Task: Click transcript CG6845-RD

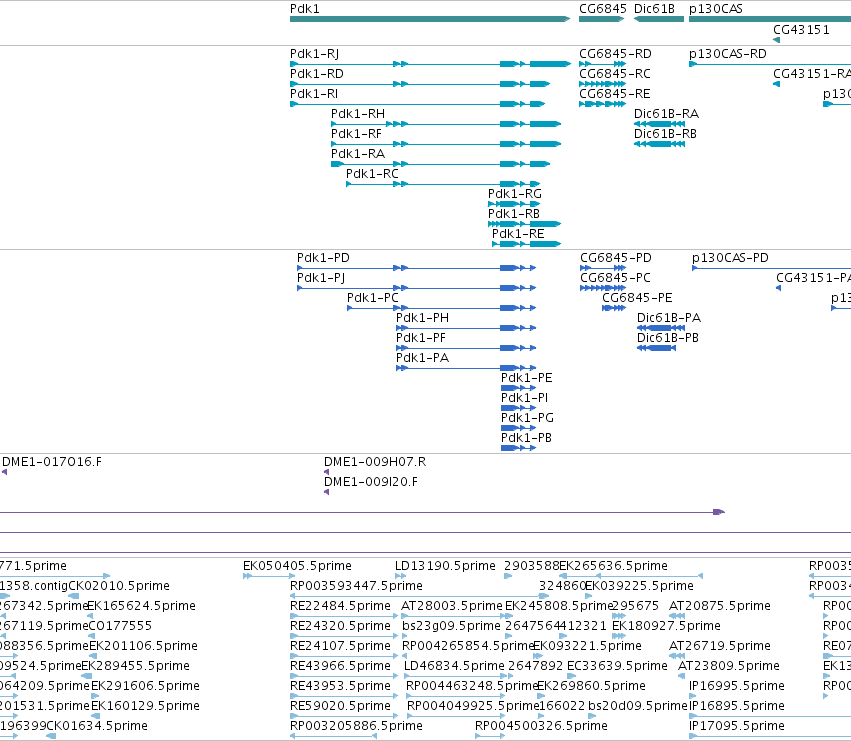Action: [602, 64]
